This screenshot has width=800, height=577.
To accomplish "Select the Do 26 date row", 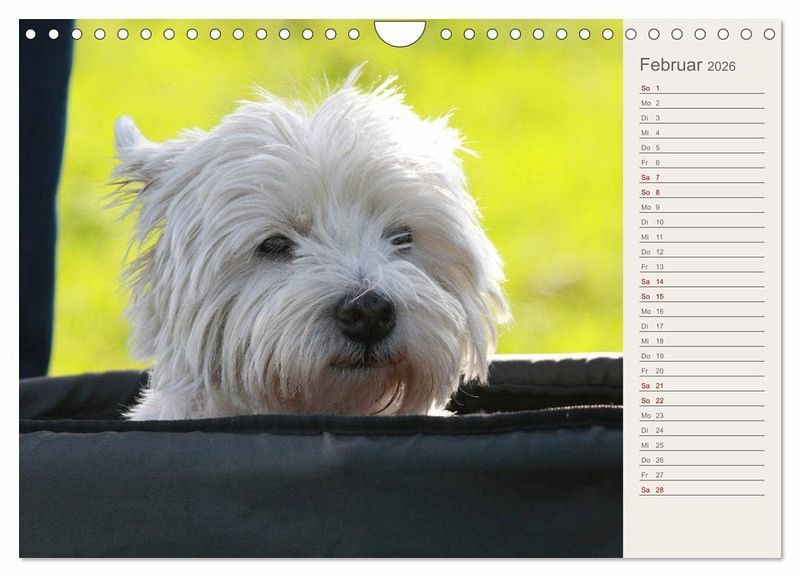I will (702, 460).
